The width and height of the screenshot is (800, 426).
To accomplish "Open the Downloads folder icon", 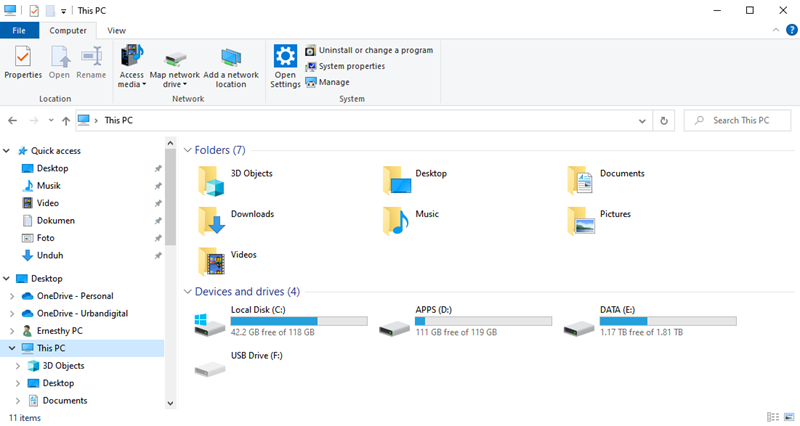I will [211, 219].
